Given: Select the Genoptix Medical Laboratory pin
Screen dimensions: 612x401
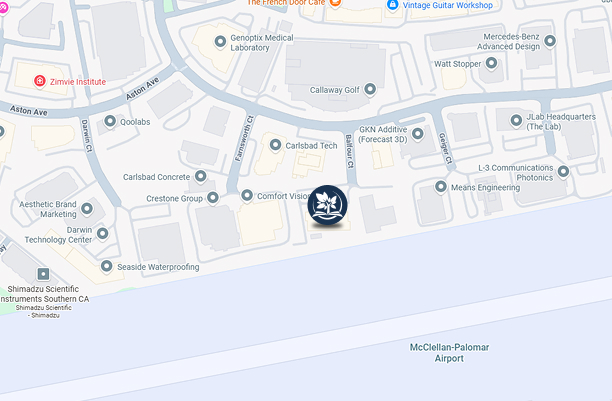Looking at the screenshot, I should [x=220, y=41].
